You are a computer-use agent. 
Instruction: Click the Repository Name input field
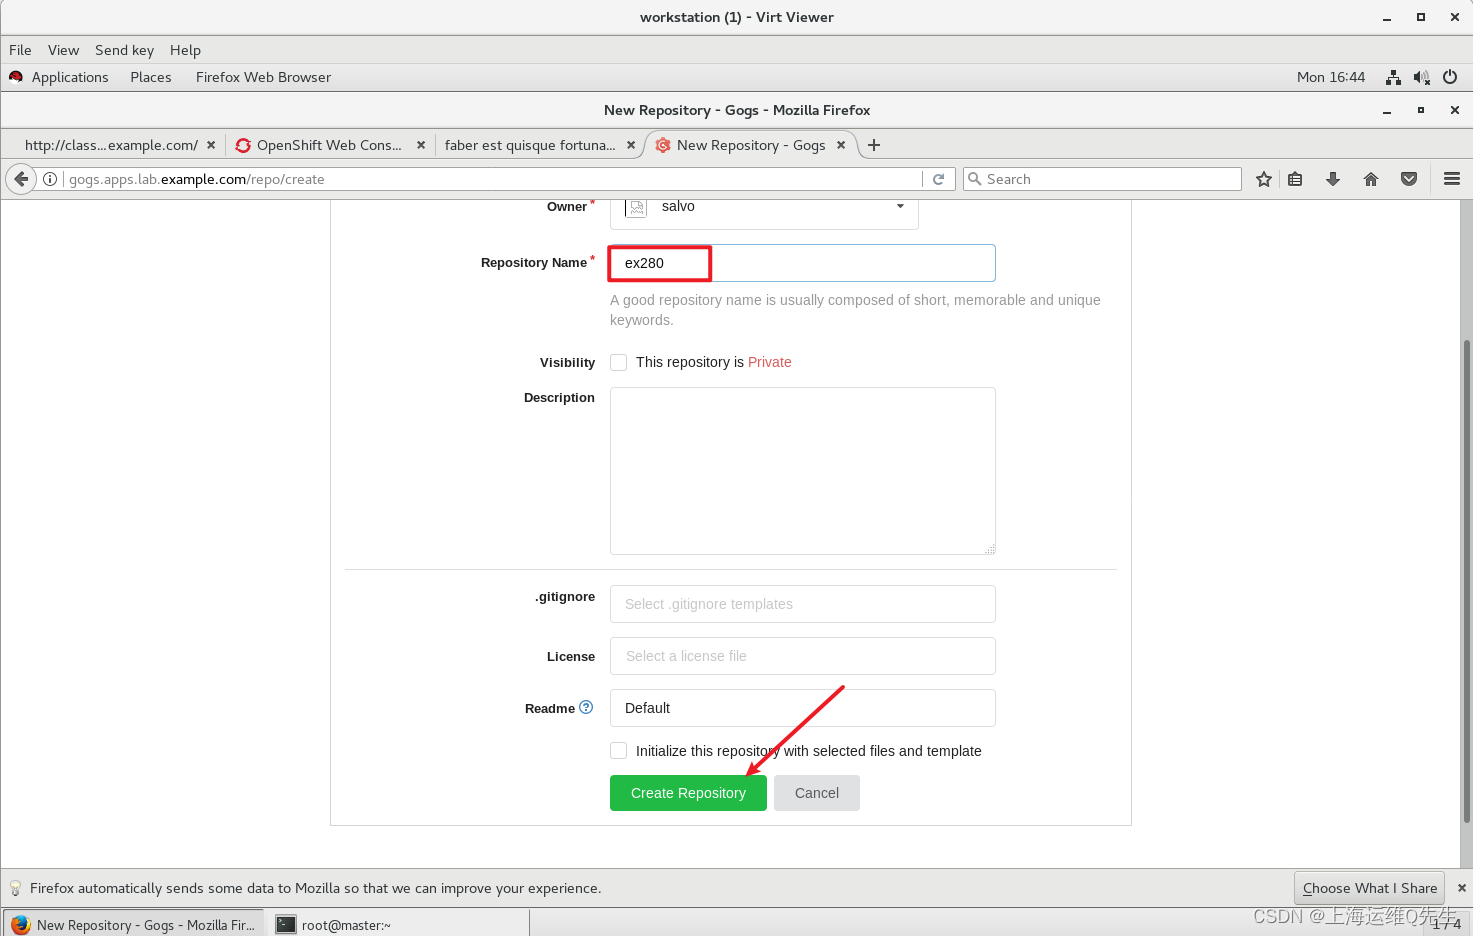click(x=803, y=263)
